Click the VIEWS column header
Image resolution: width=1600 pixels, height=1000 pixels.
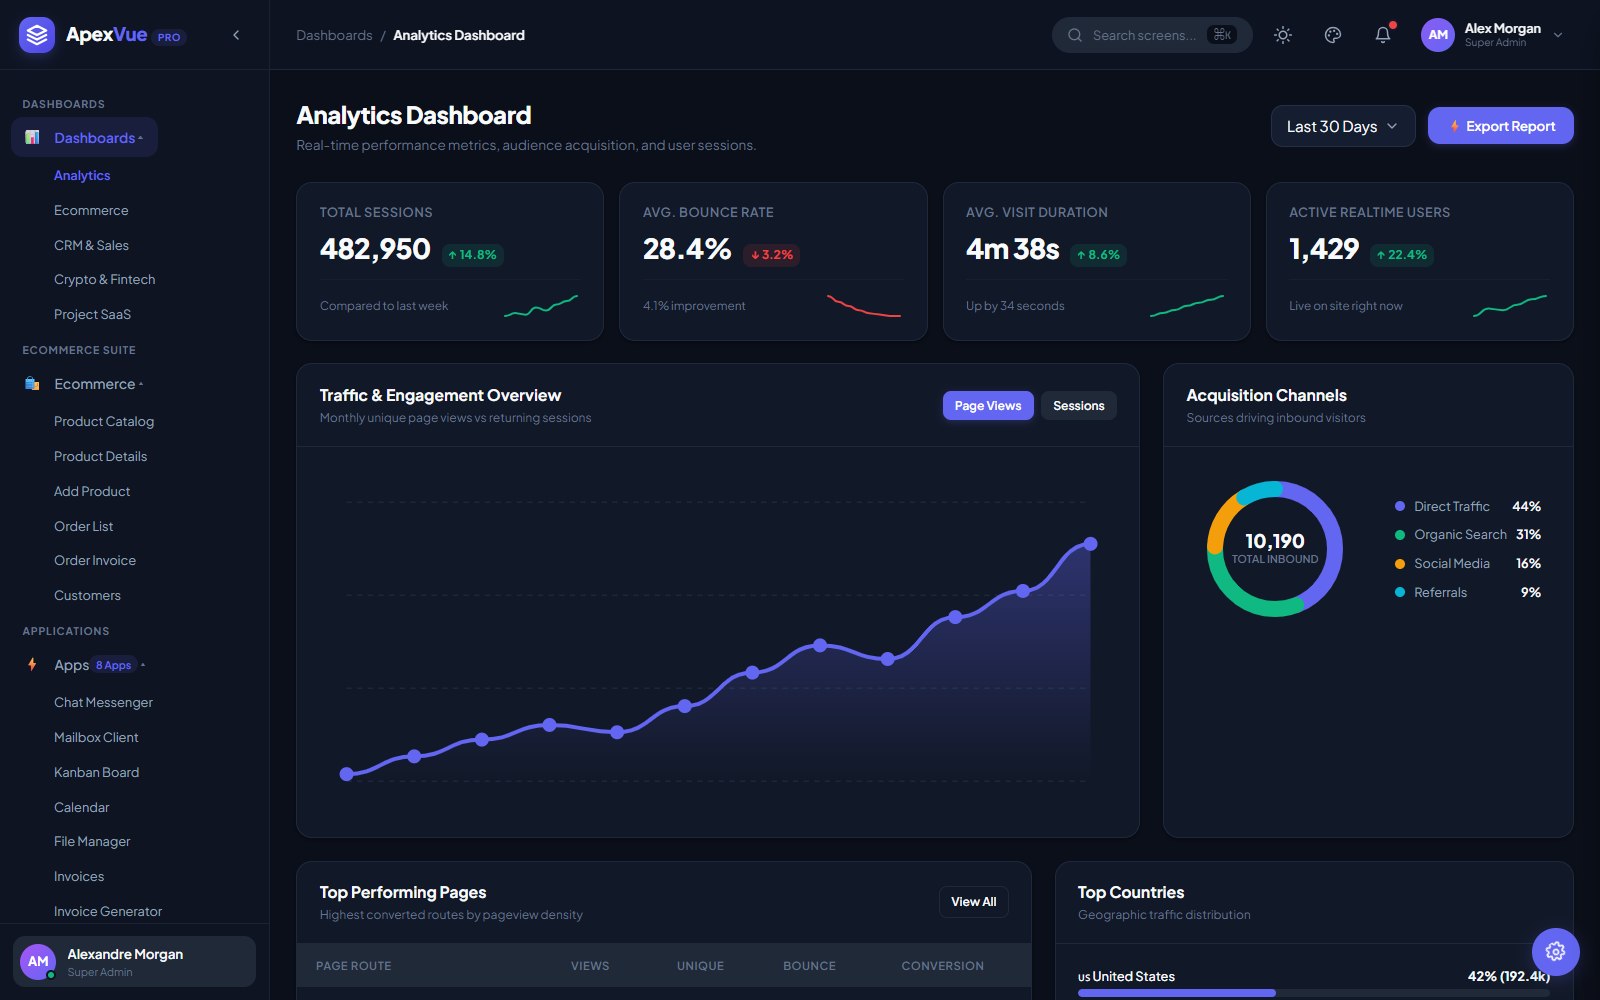[x=590, y=966]
